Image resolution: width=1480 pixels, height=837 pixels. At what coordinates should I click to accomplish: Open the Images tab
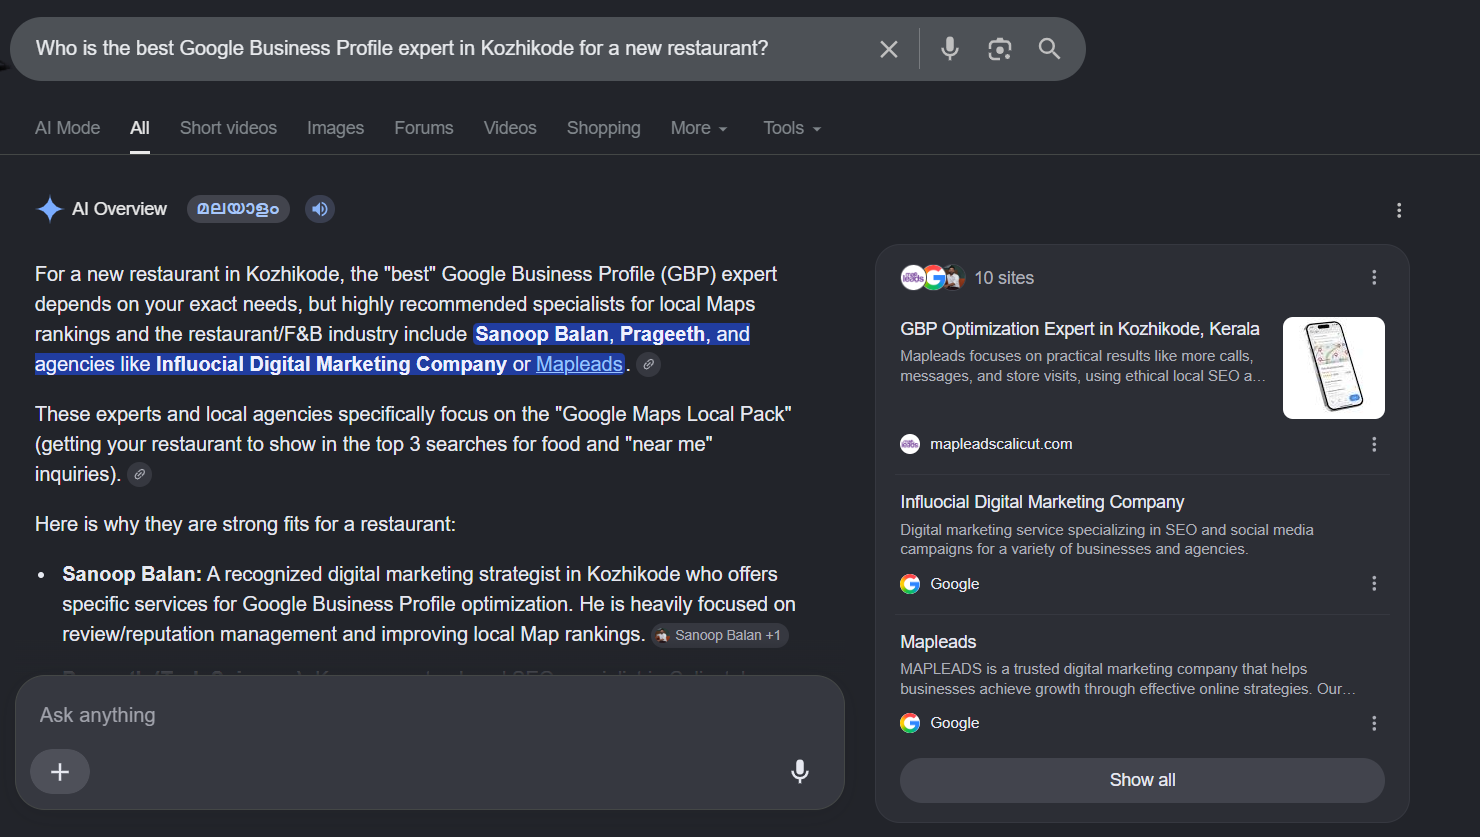coord(335,128)
